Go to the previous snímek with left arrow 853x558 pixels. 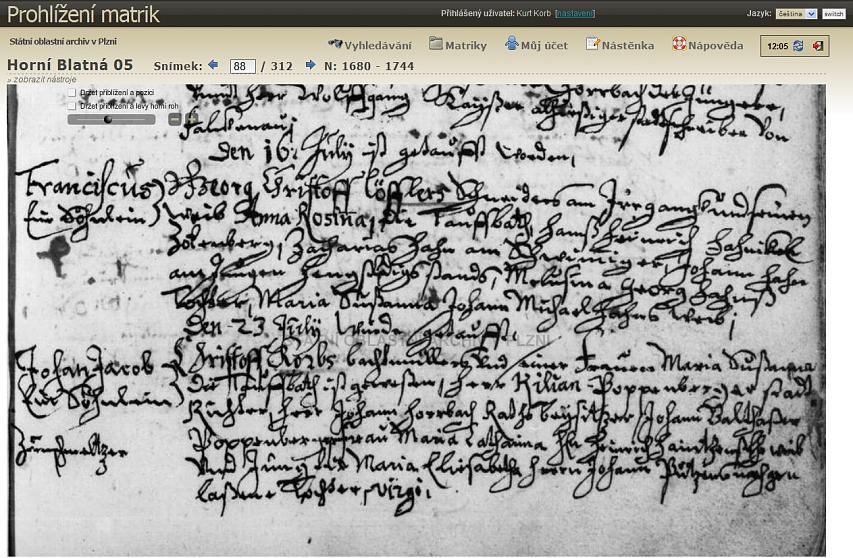pos(213,66)
